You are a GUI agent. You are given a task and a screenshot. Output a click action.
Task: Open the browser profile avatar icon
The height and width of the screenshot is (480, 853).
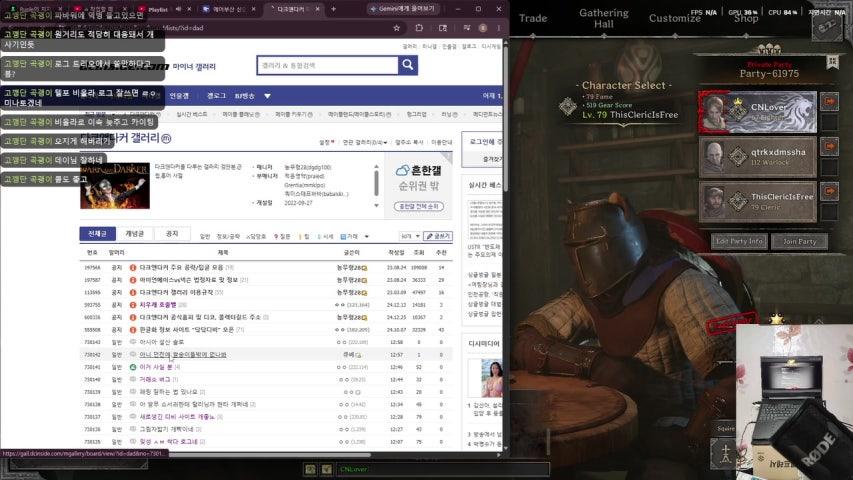click(x=483, y=28)
